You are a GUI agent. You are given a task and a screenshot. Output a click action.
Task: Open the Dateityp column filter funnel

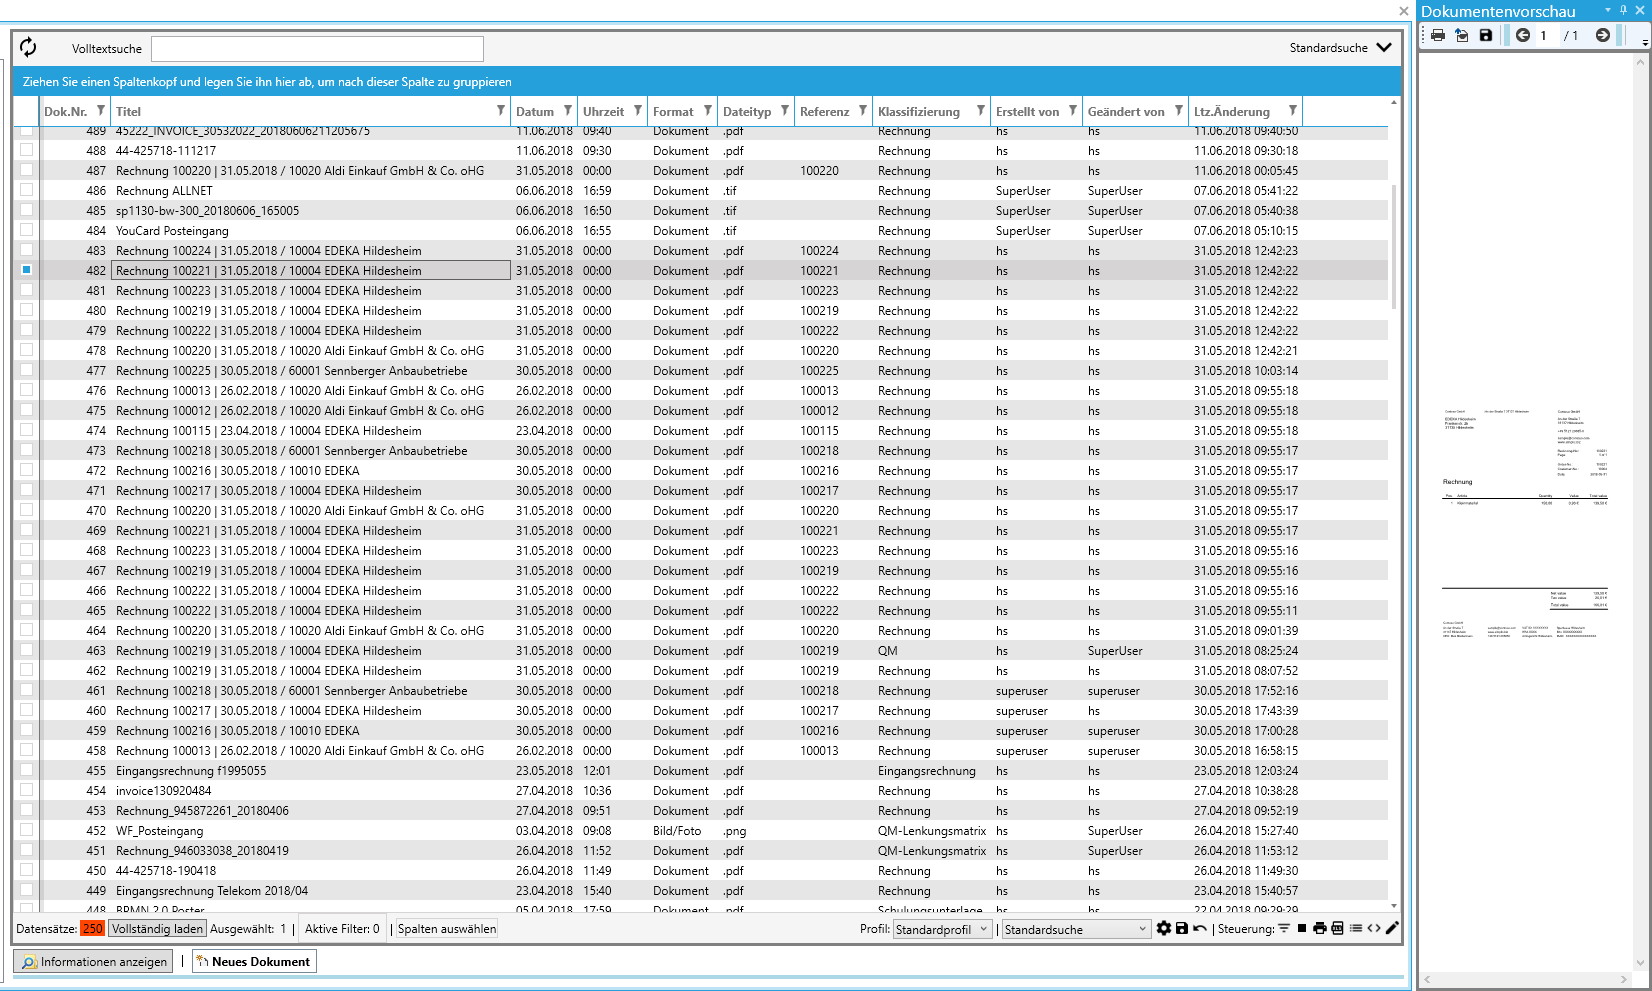click(785, 110)
